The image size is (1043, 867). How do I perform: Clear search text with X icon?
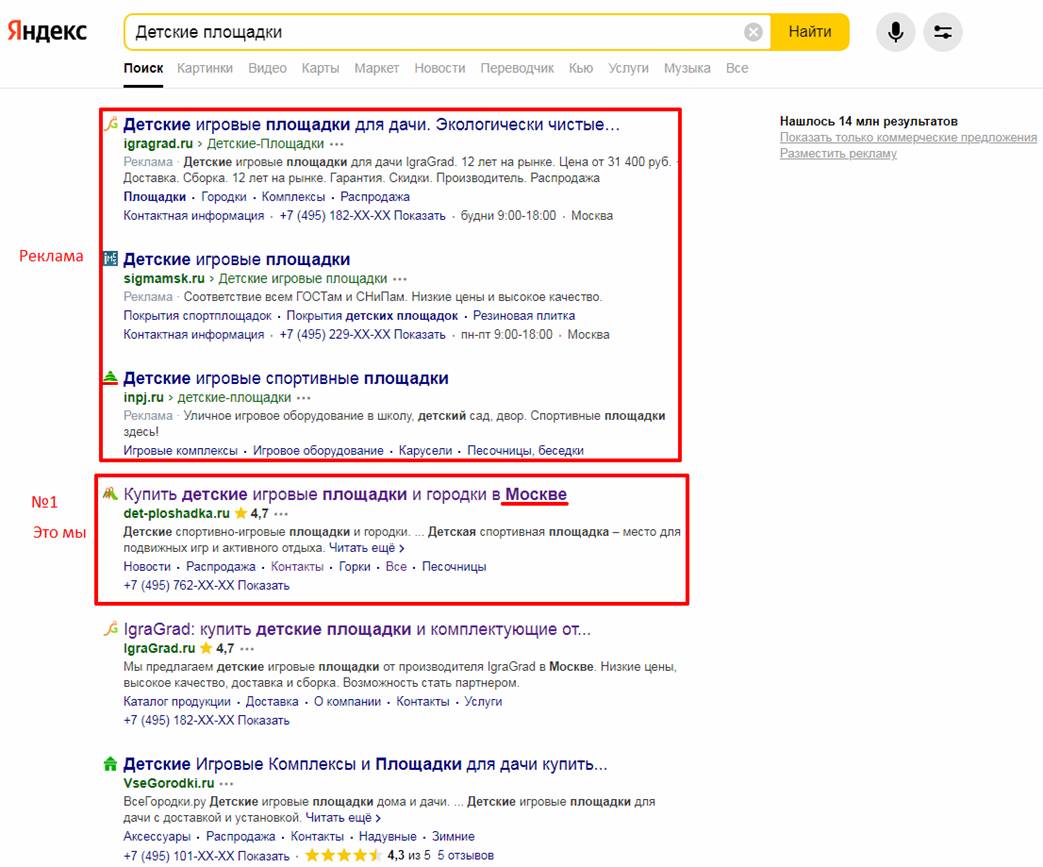click(x=753, y=32)
